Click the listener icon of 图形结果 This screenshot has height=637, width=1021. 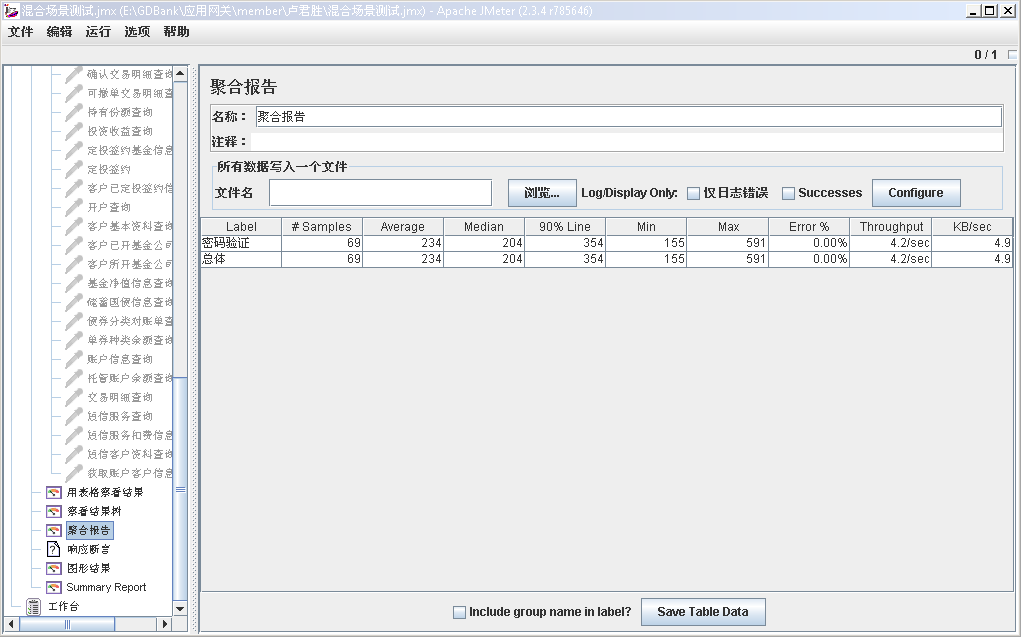[x=54, y=568]
